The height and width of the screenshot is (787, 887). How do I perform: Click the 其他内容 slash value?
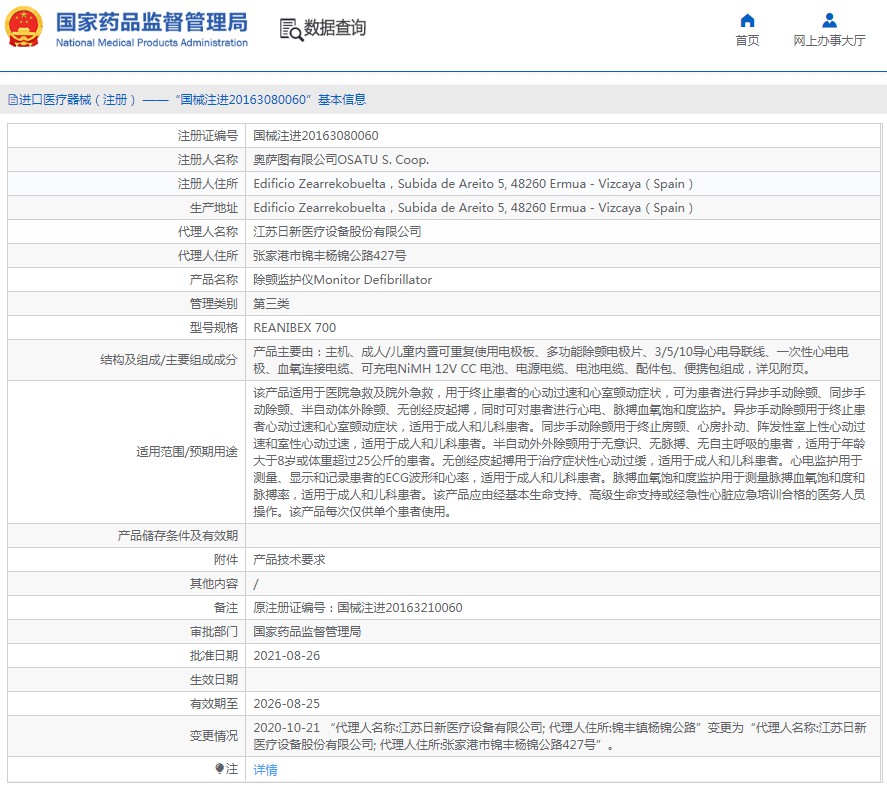point(256,584)
